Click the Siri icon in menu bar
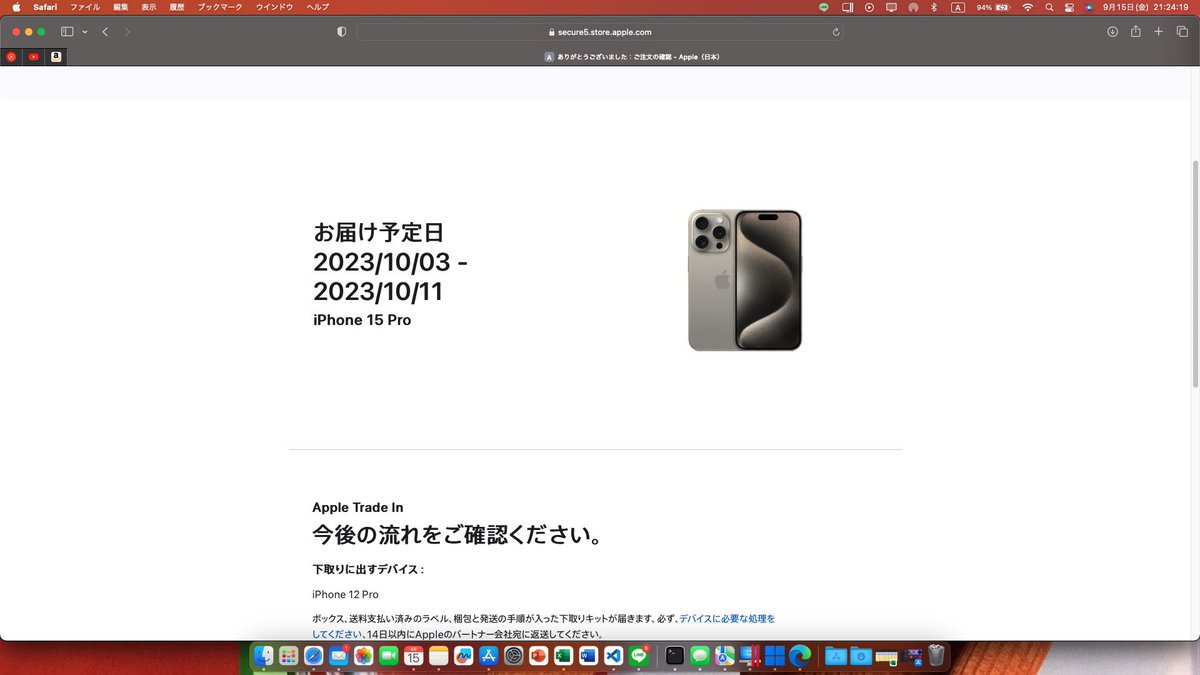 click(1089, 7)
